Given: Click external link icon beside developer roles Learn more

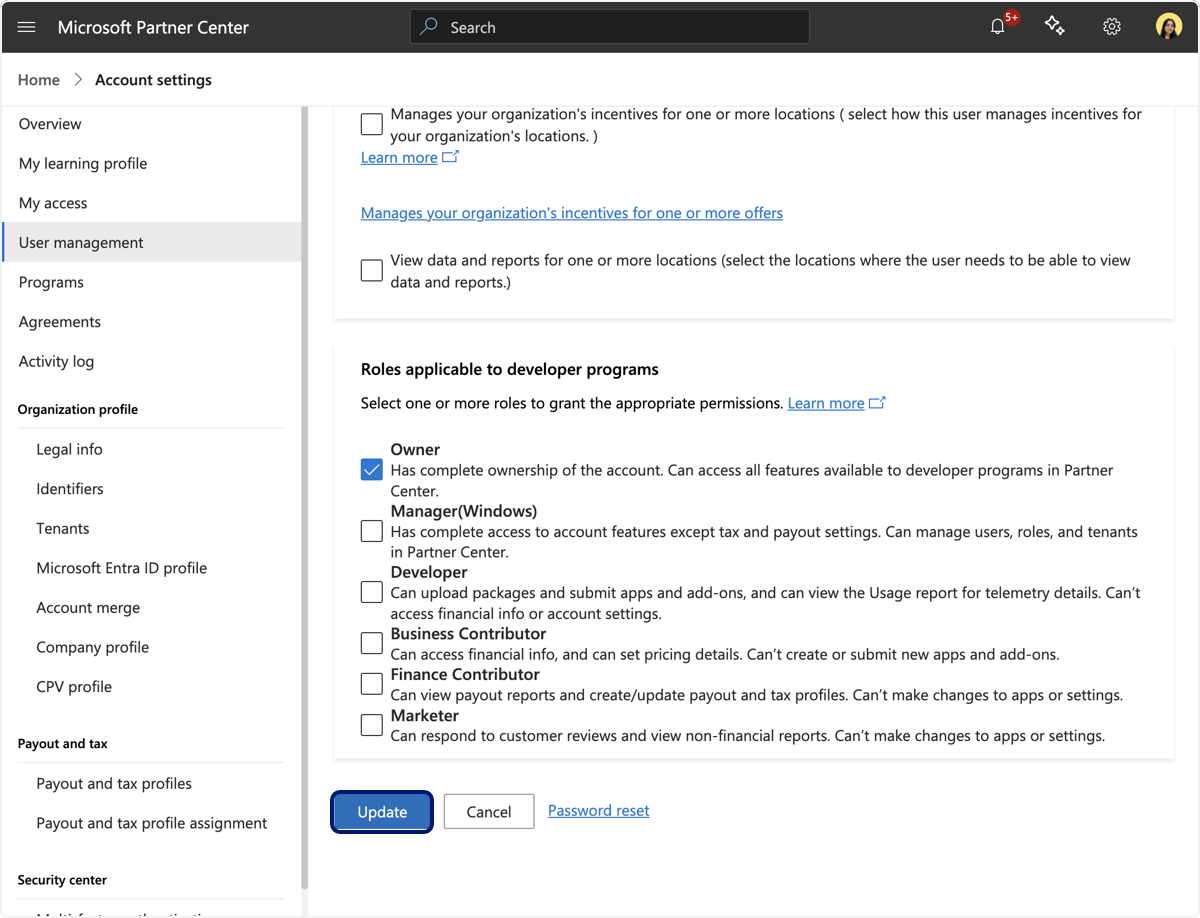Looking at the screenshot, I should pyautogui.click(x=877, y=403).
